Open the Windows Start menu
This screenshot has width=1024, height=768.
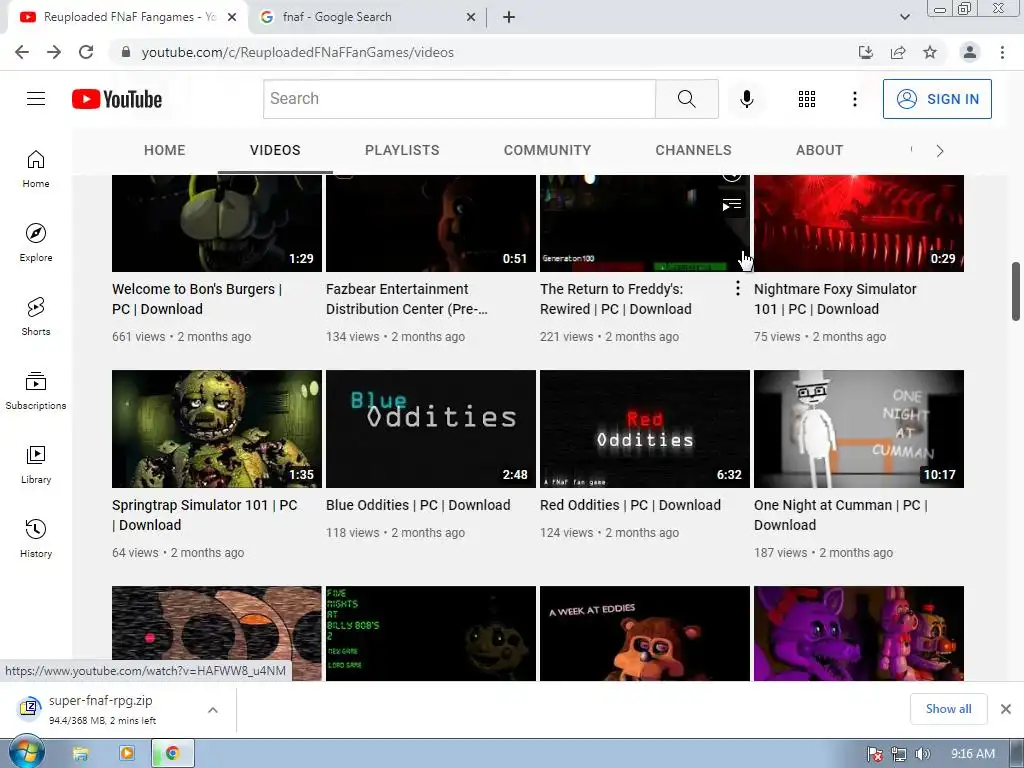[x=26, y=752]
